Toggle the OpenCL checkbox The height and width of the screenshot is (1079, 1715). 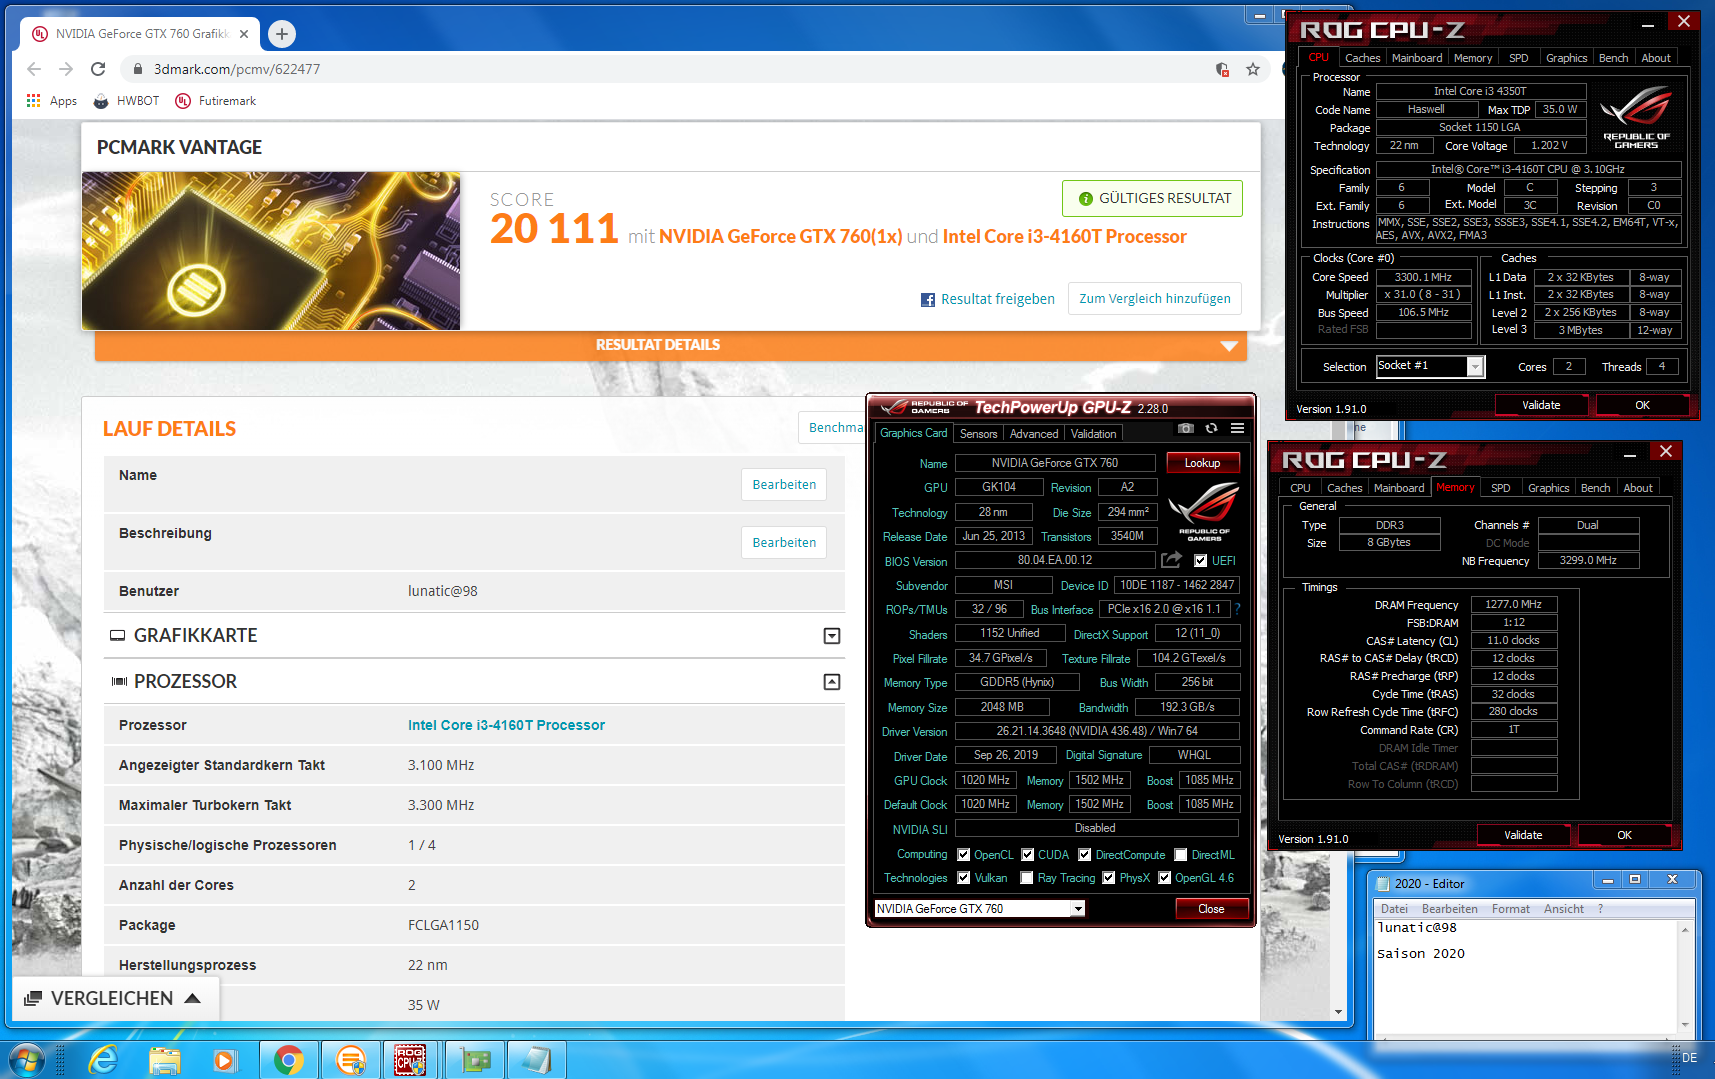coord(963,855)
